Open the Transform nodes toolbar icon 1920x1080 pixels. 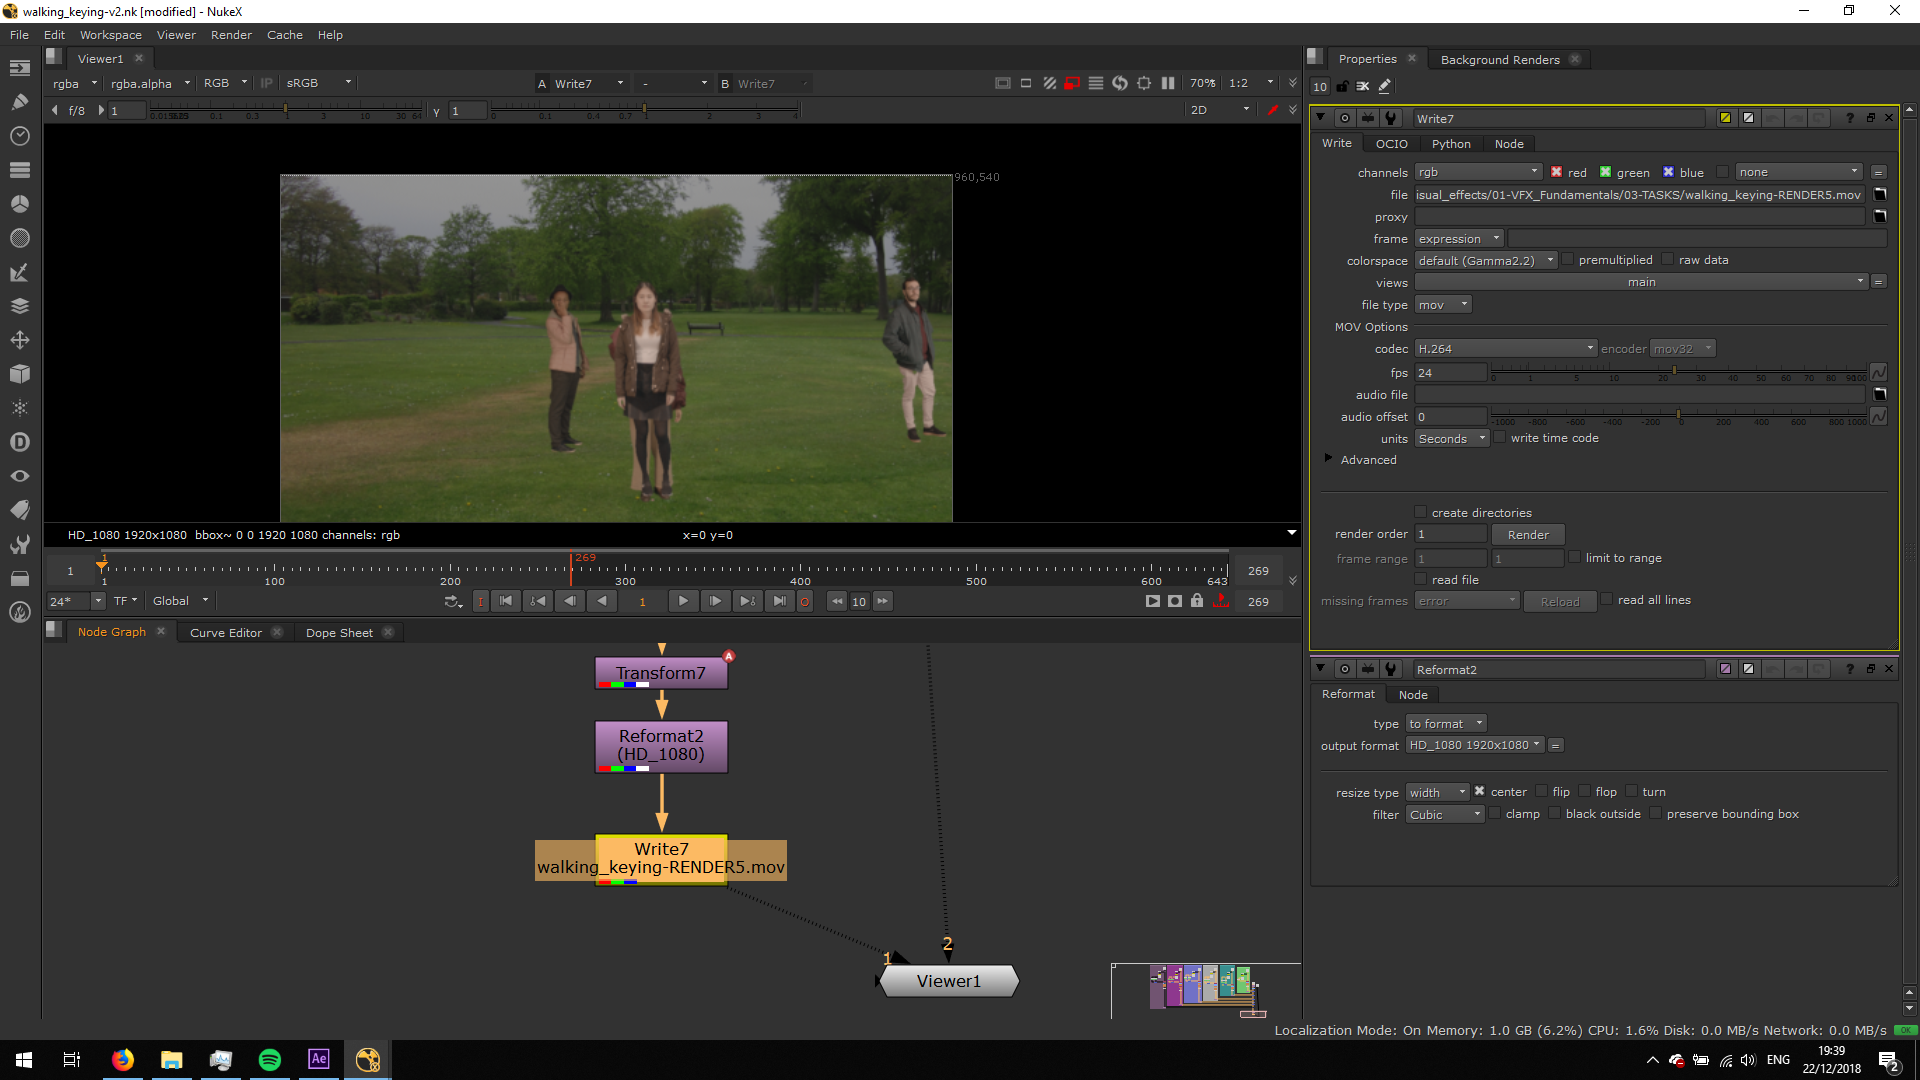coord(19,340)
